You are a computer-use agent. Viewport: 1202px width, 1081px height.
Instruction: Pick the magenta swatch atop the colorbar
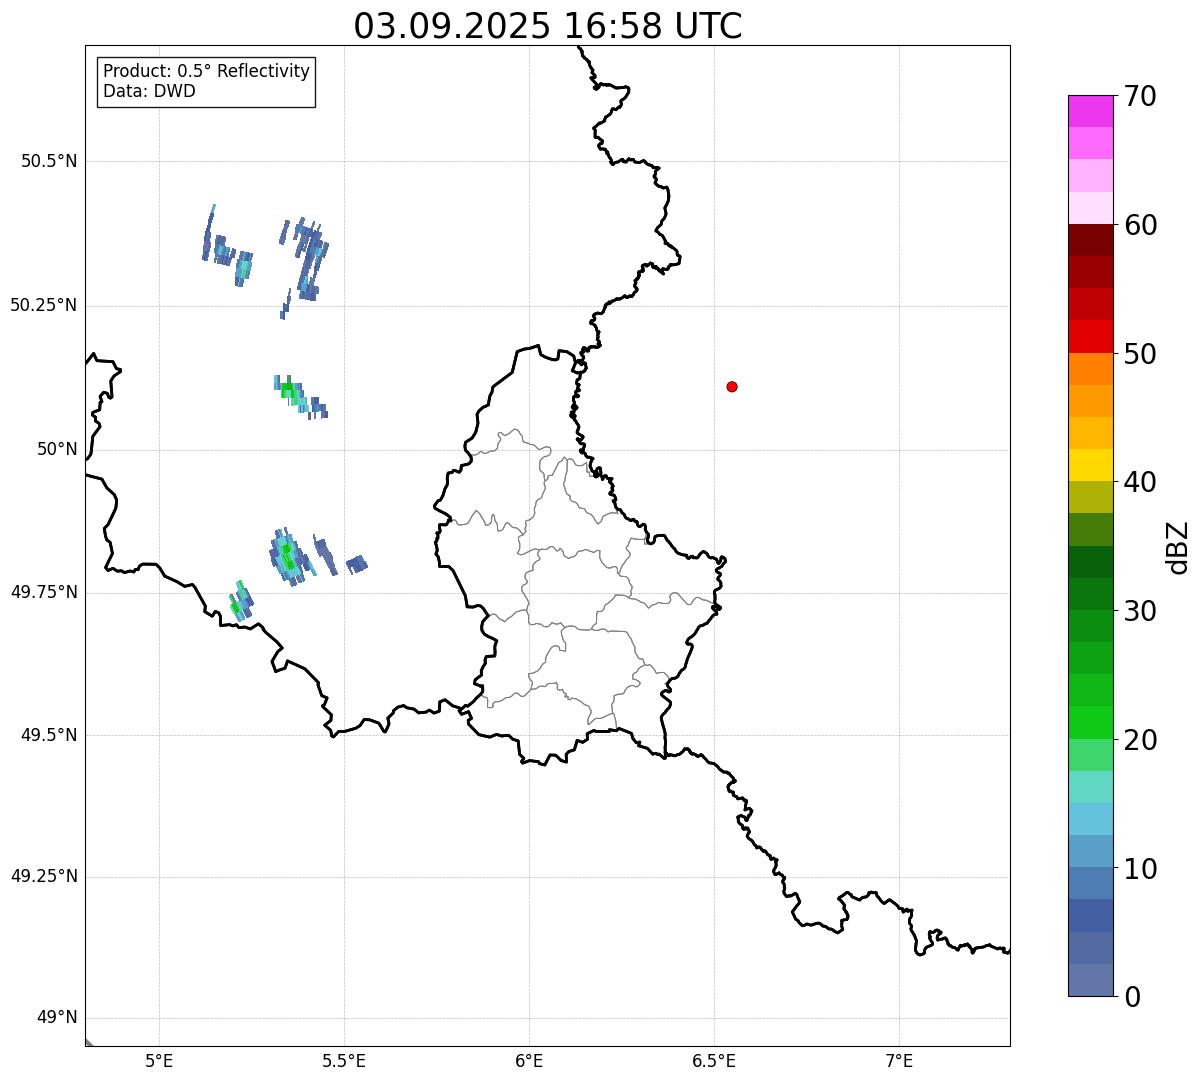[1090, 111]
